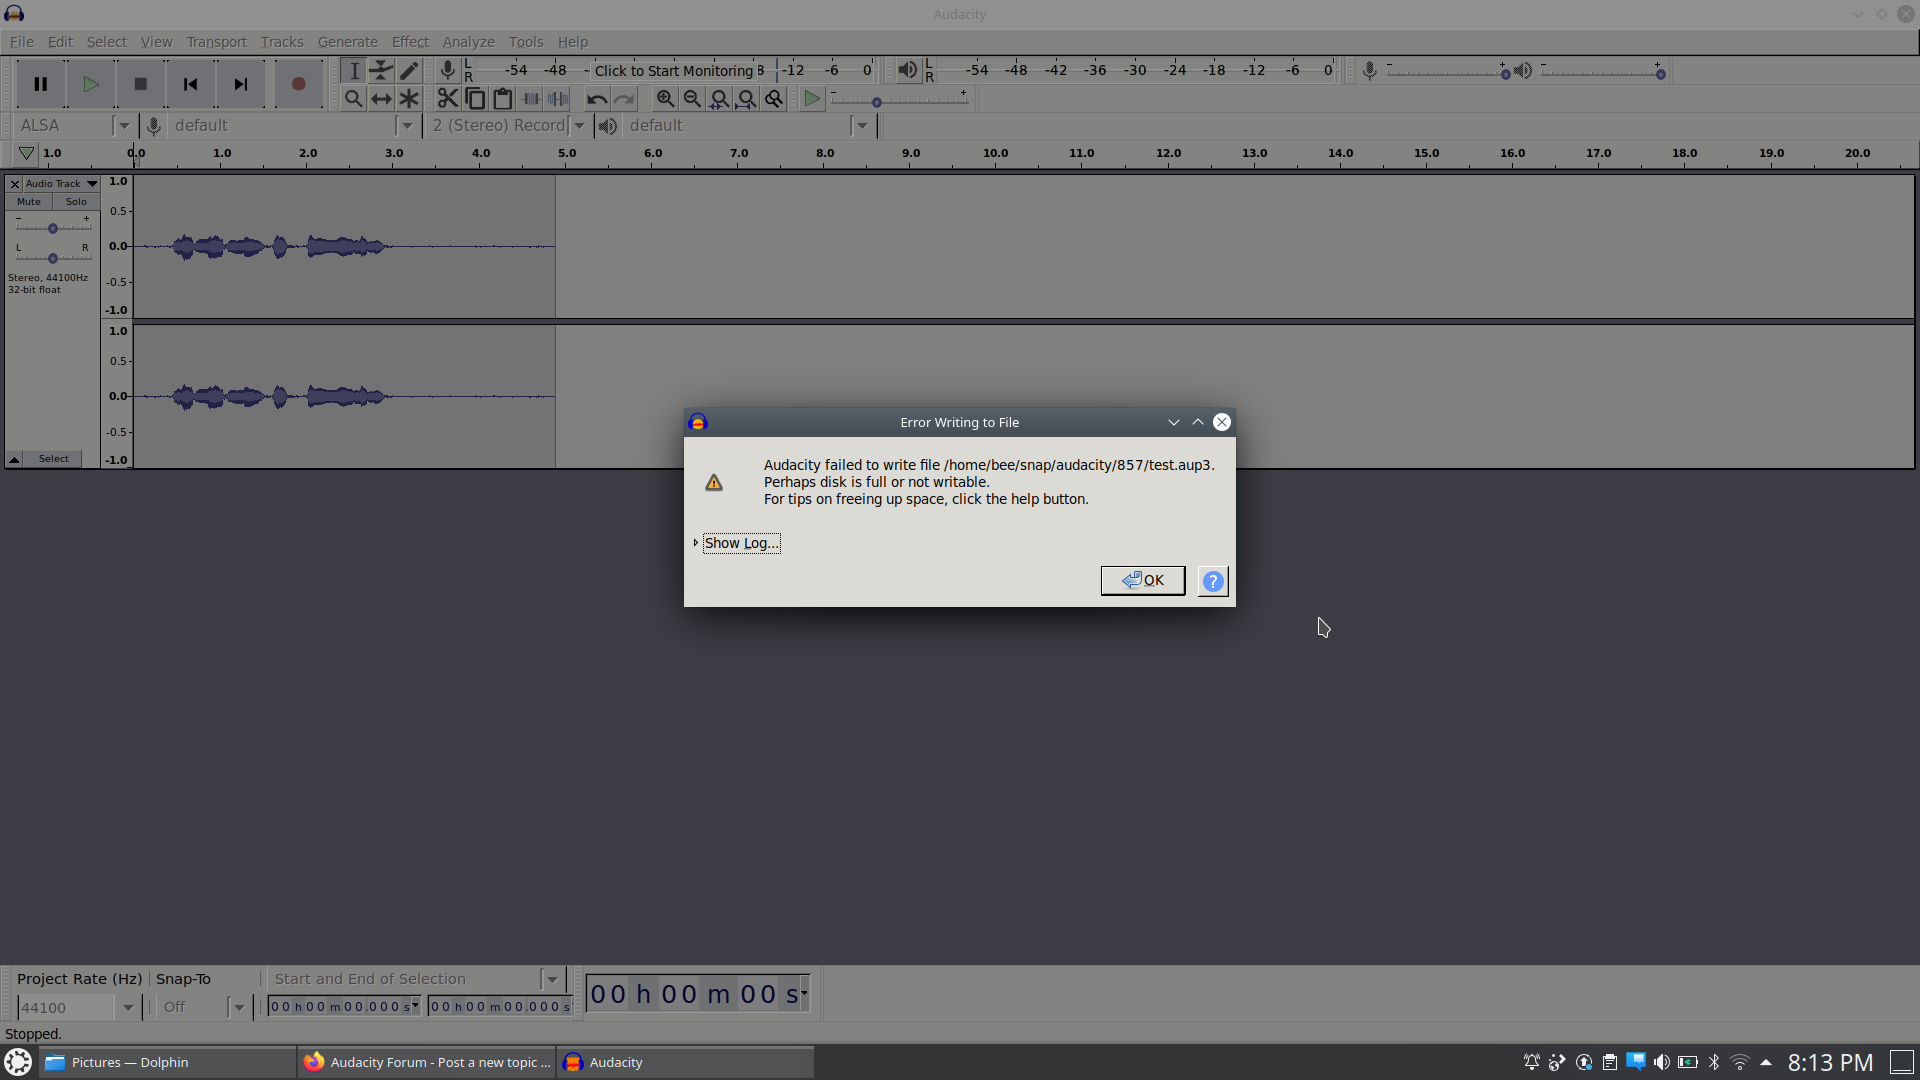This screenshot has width=1920, height=1080.
Task: Open the Transport menu
Action: (x=216, y=41)
